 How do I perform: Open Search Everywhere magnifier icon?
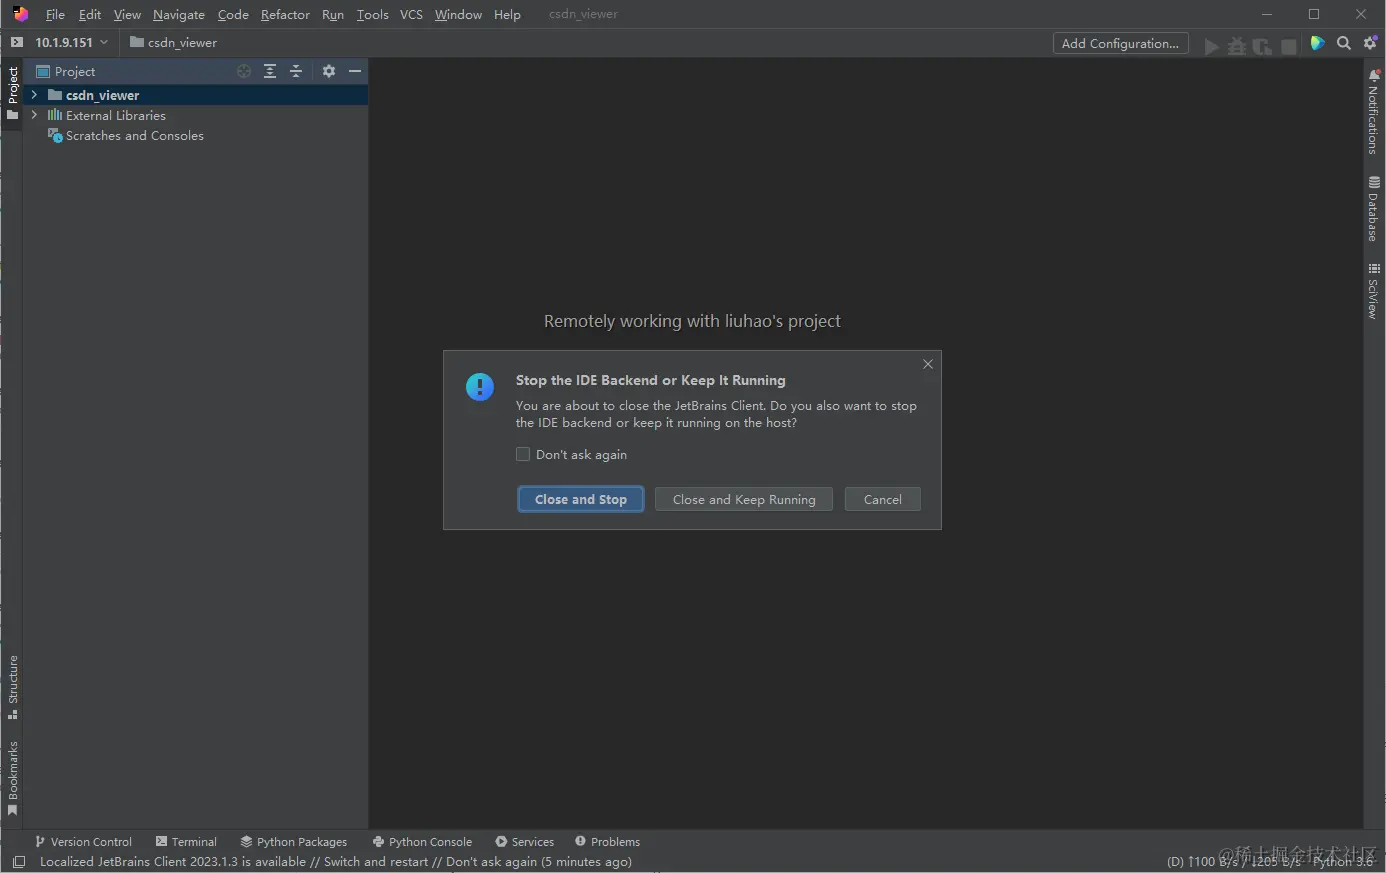[x=1344, y=43]
